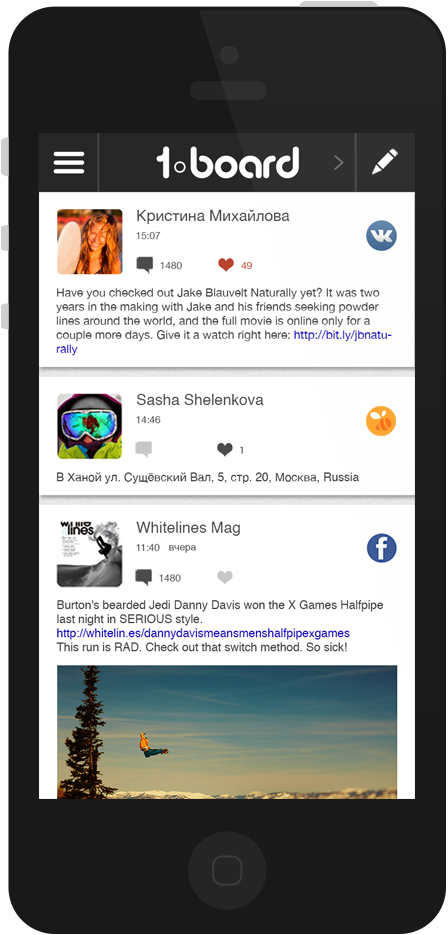The height and width of the screenshot is (935, 448).
Task: Tap the VK network icon
Action: pyautogui.click(x=381, y=235)
